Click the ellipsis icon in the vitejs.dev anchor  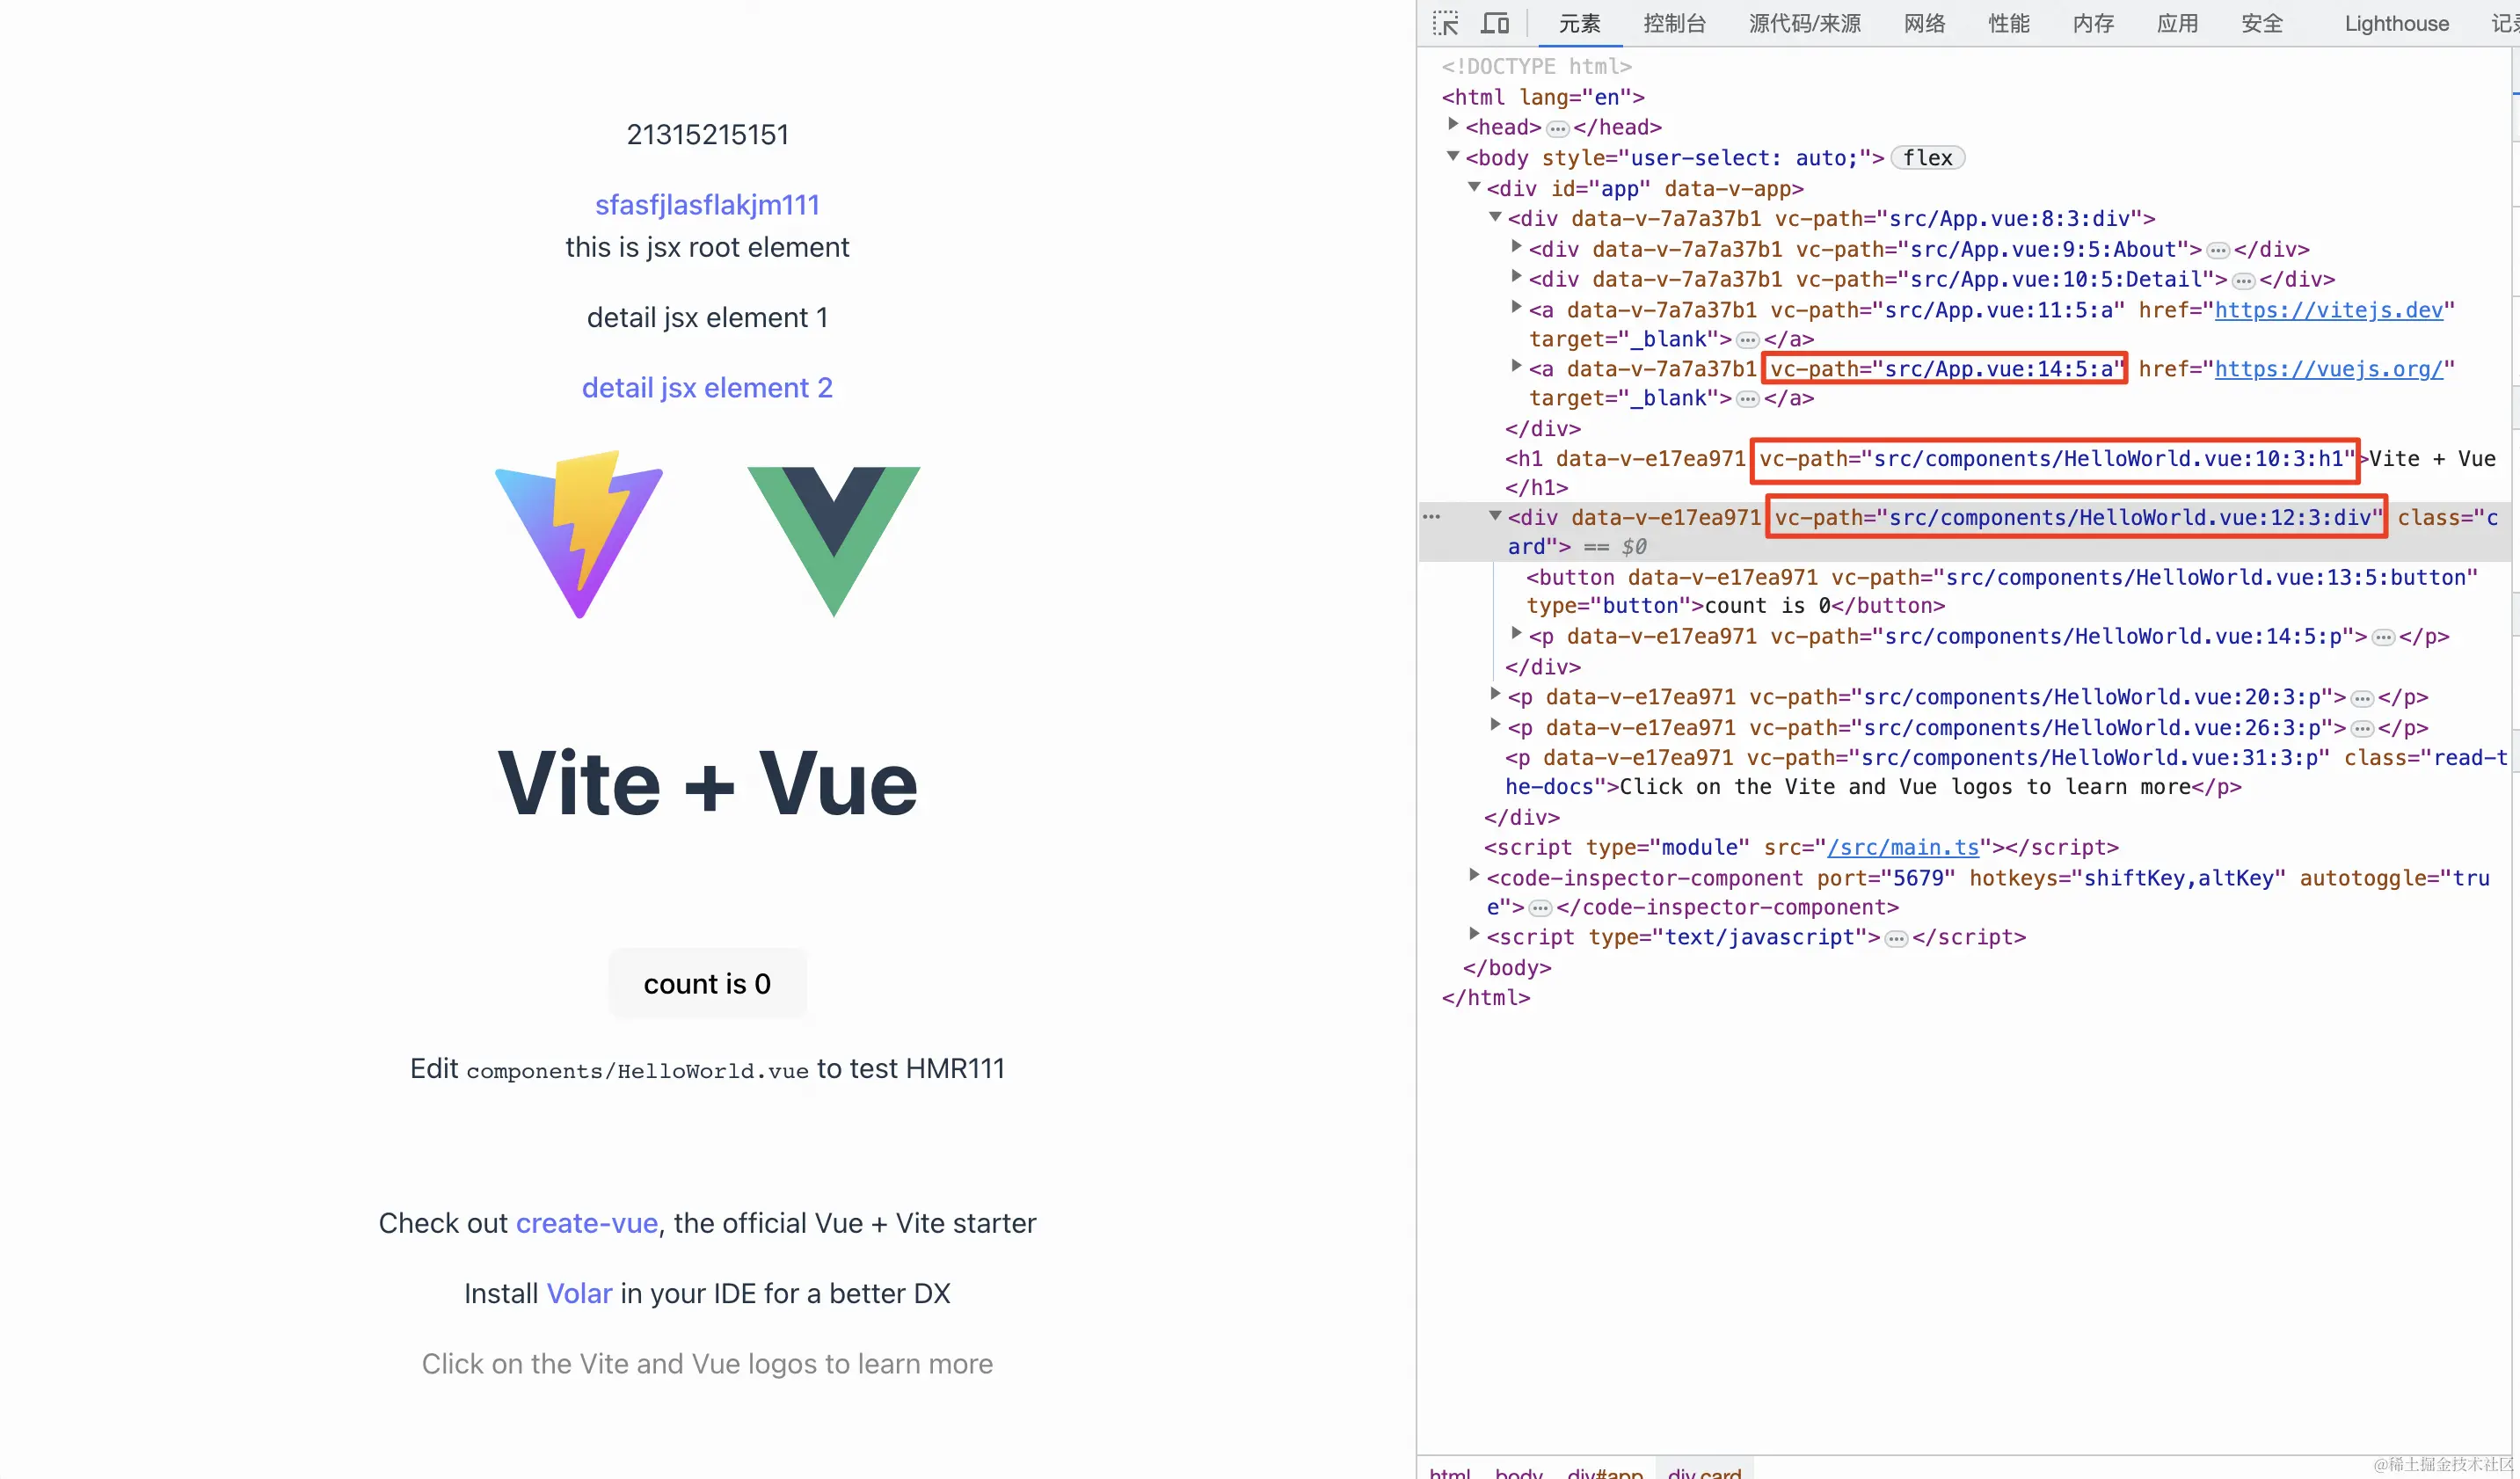(1748, 339)
